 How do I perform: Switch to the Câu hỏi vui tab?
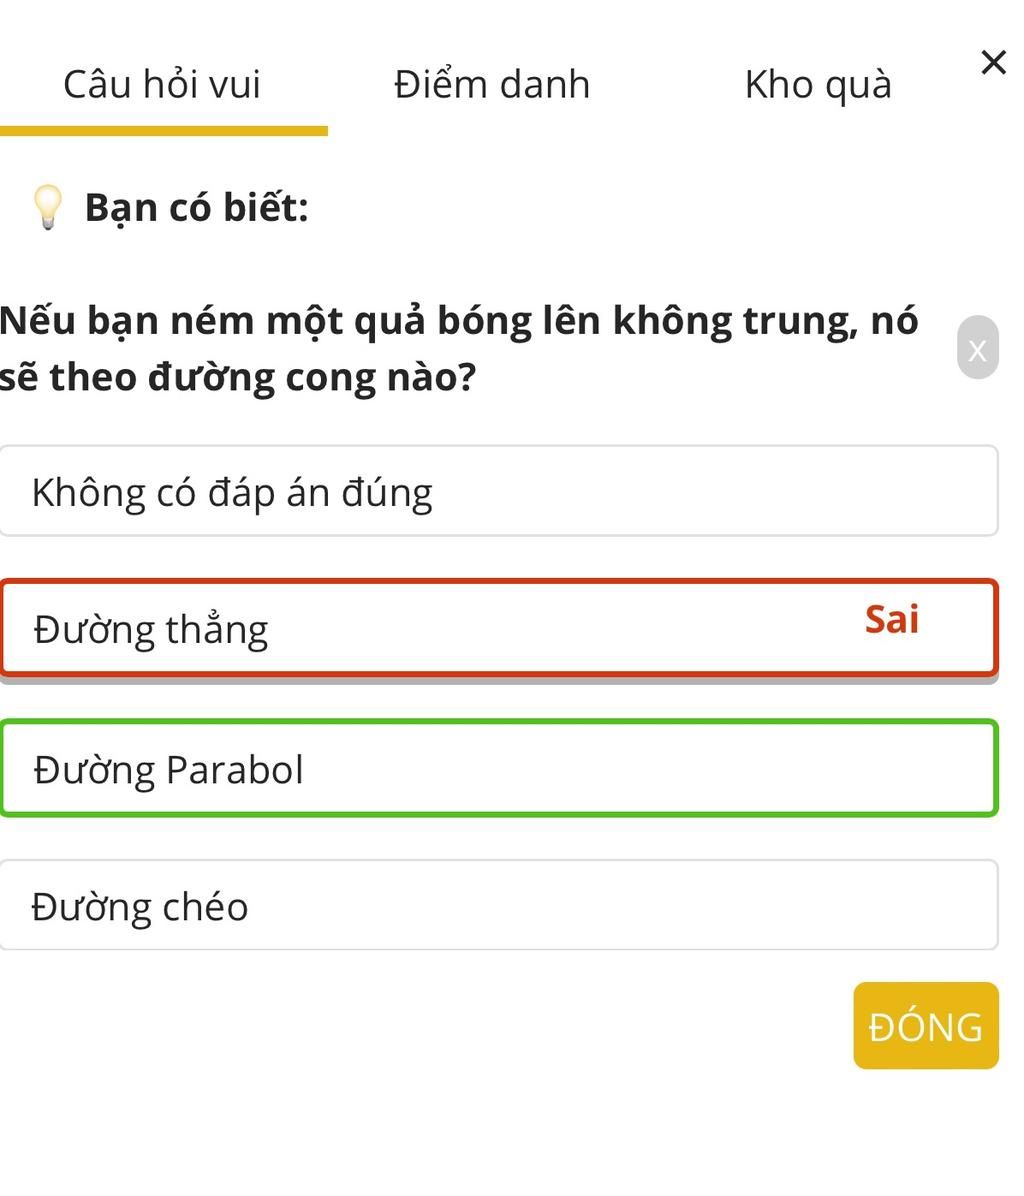(x=162, y=84)
